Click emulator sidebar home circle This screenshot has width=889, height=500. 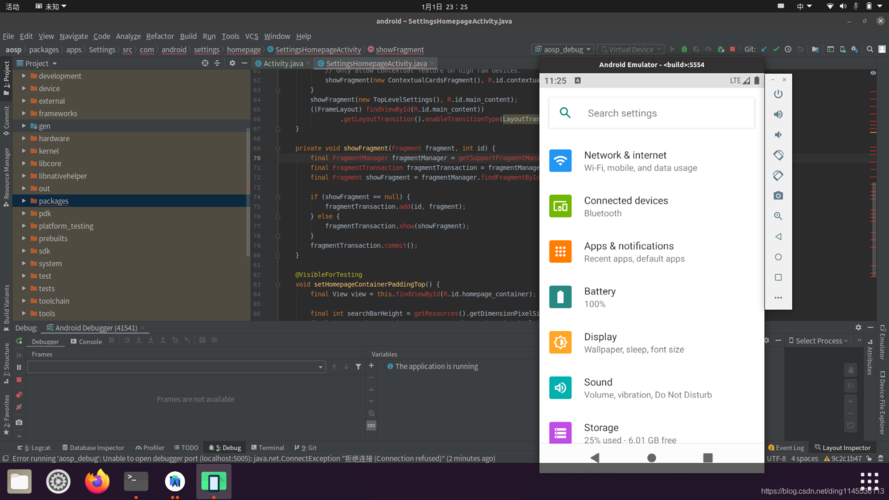click(x=778, y=257)
